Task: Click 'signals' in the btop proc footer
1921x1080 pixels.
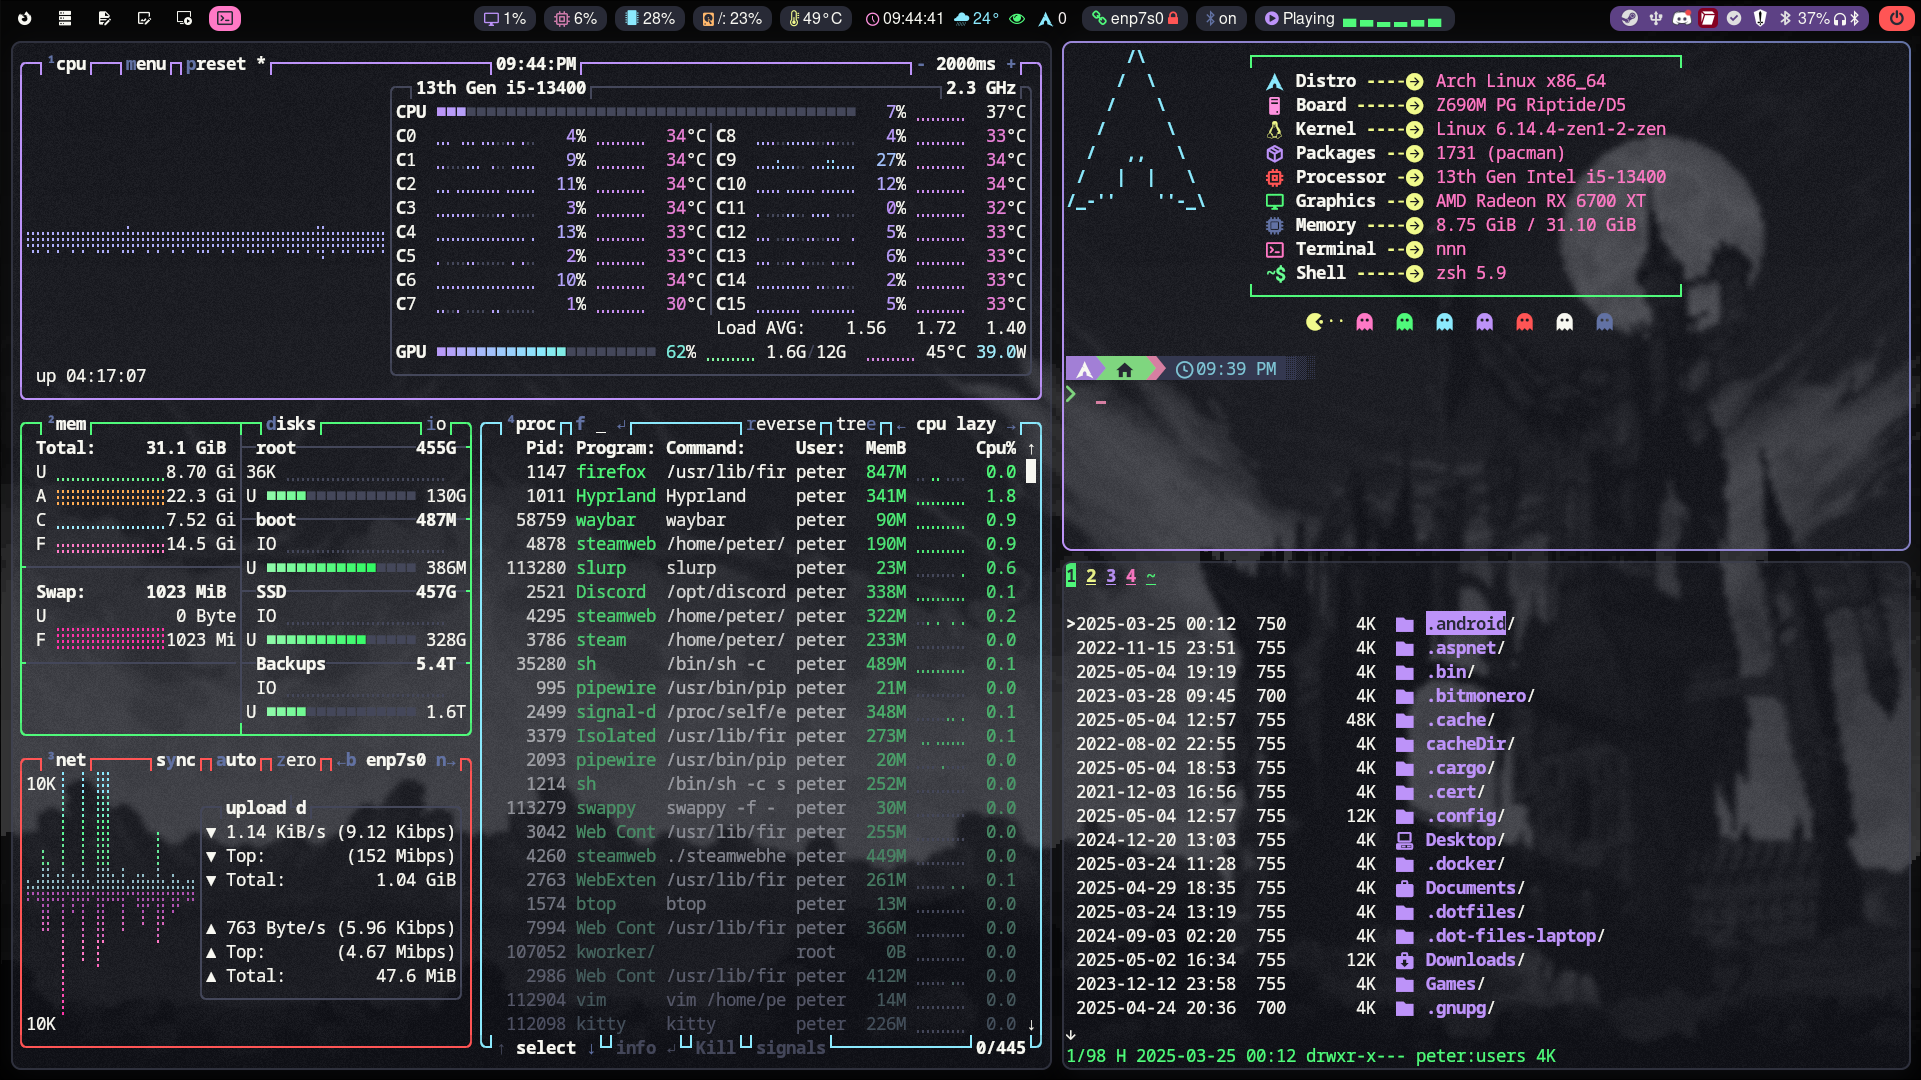Action: pos(791,1048)
